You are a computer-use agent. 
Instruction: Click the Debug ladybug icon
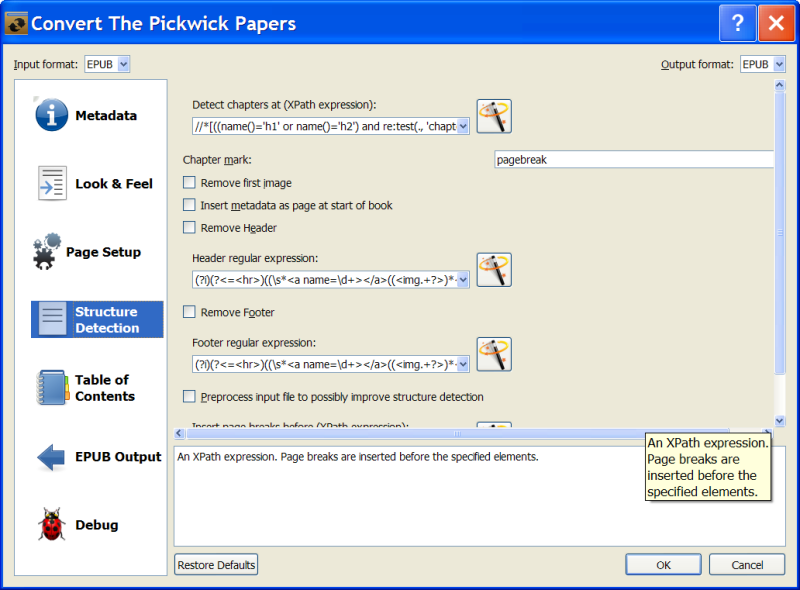[52, 524]
